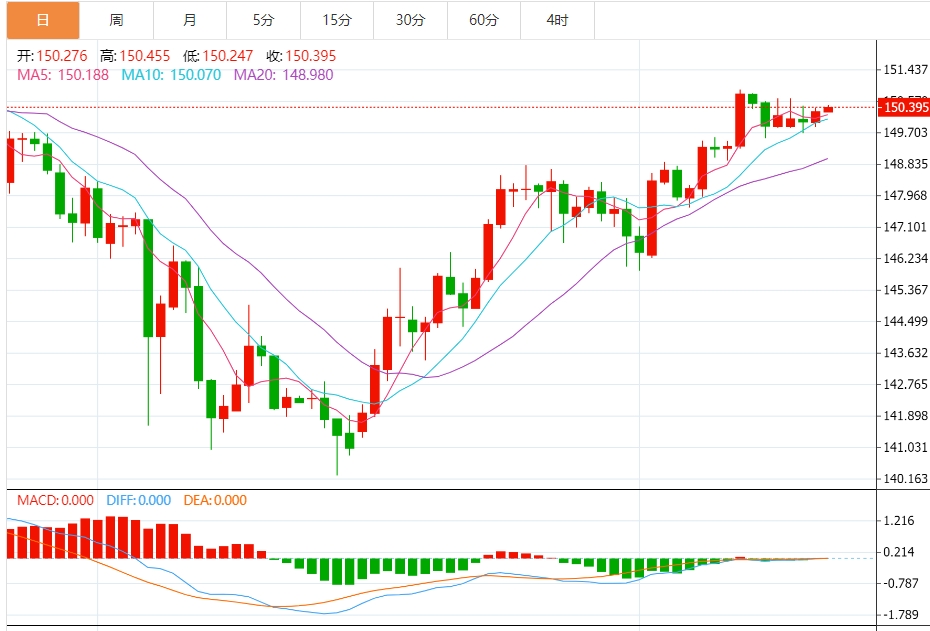The image size is (930, 631).
Task: Open the 60分 timeframe tab
Action: 485,20
